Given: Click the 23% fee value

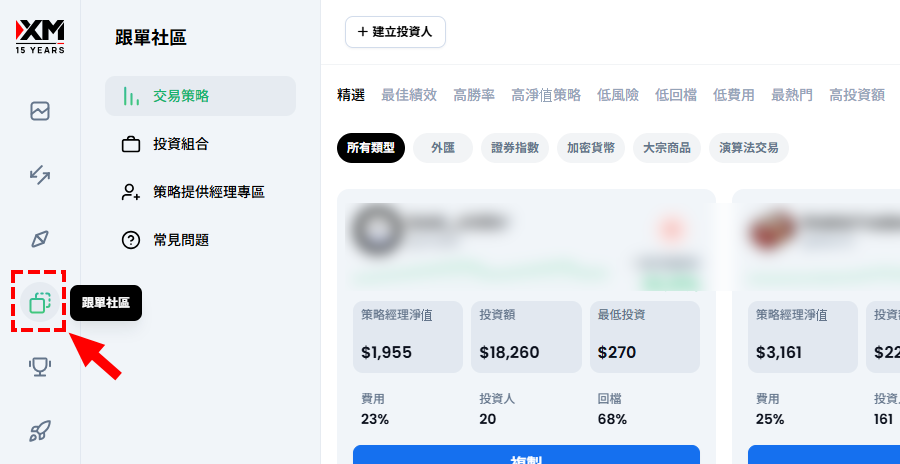Looking at the screenshot, I should [x=375, y=419].
